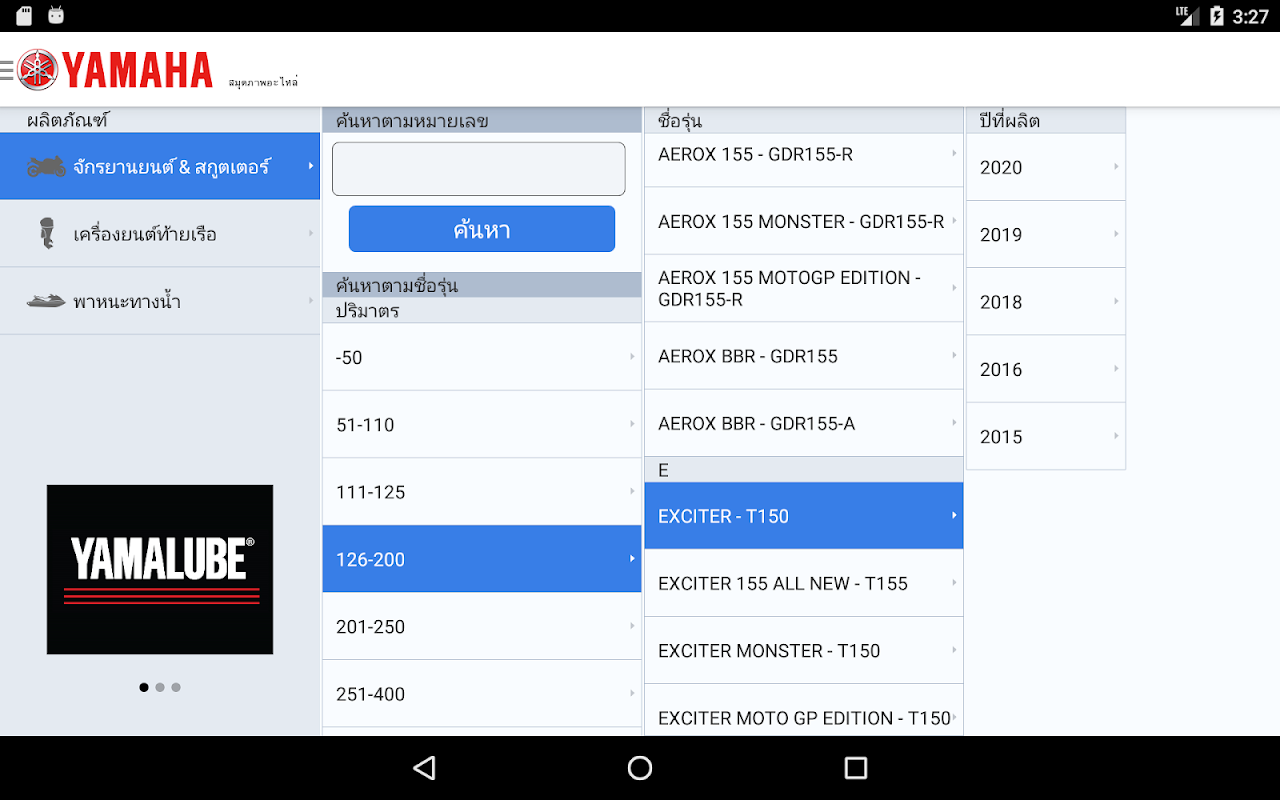This screenshot has height=800, width=1280.
Task: Tap the LTE signal indicator
Action: [1187, 16]
